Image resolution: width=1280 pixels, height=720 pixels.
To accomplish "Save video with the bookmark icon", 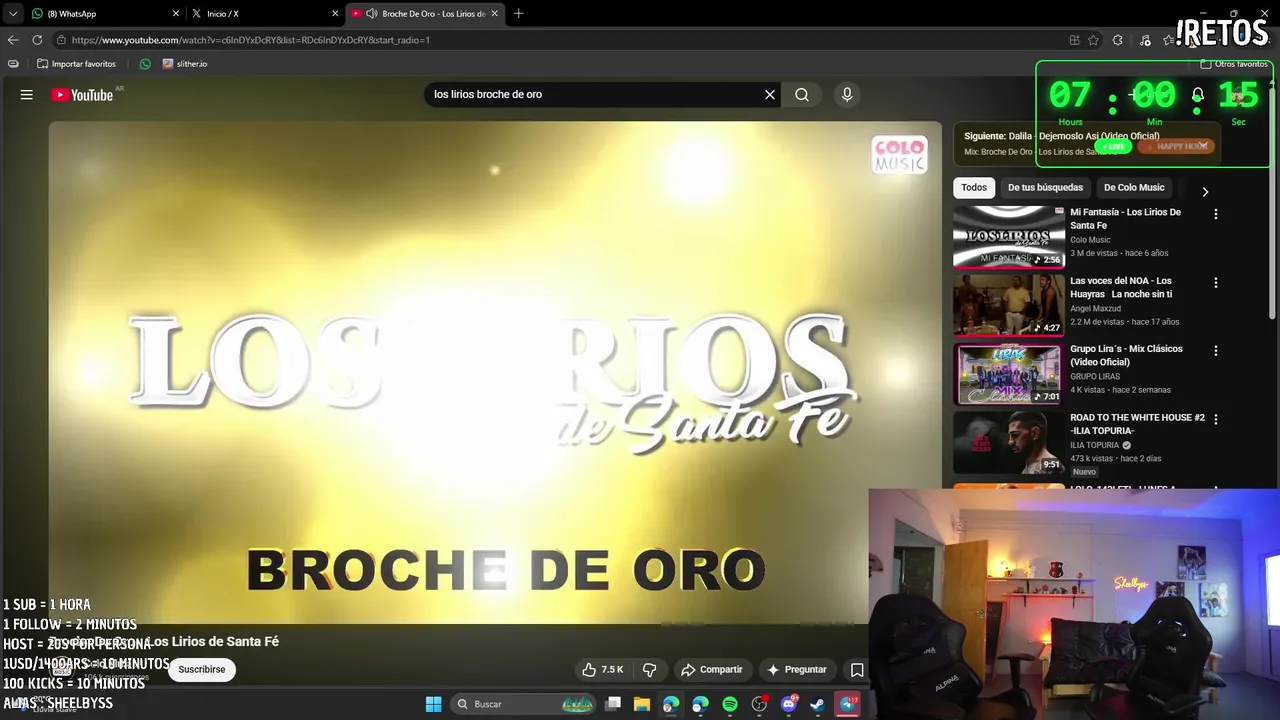I will tap(857, 670).
